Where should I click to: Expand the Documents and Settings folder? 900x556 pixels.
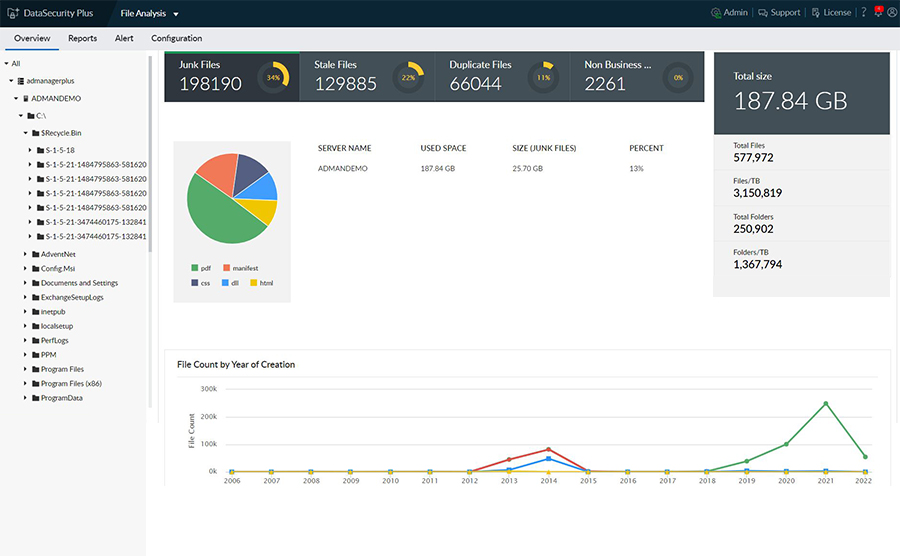pos(26,283)
